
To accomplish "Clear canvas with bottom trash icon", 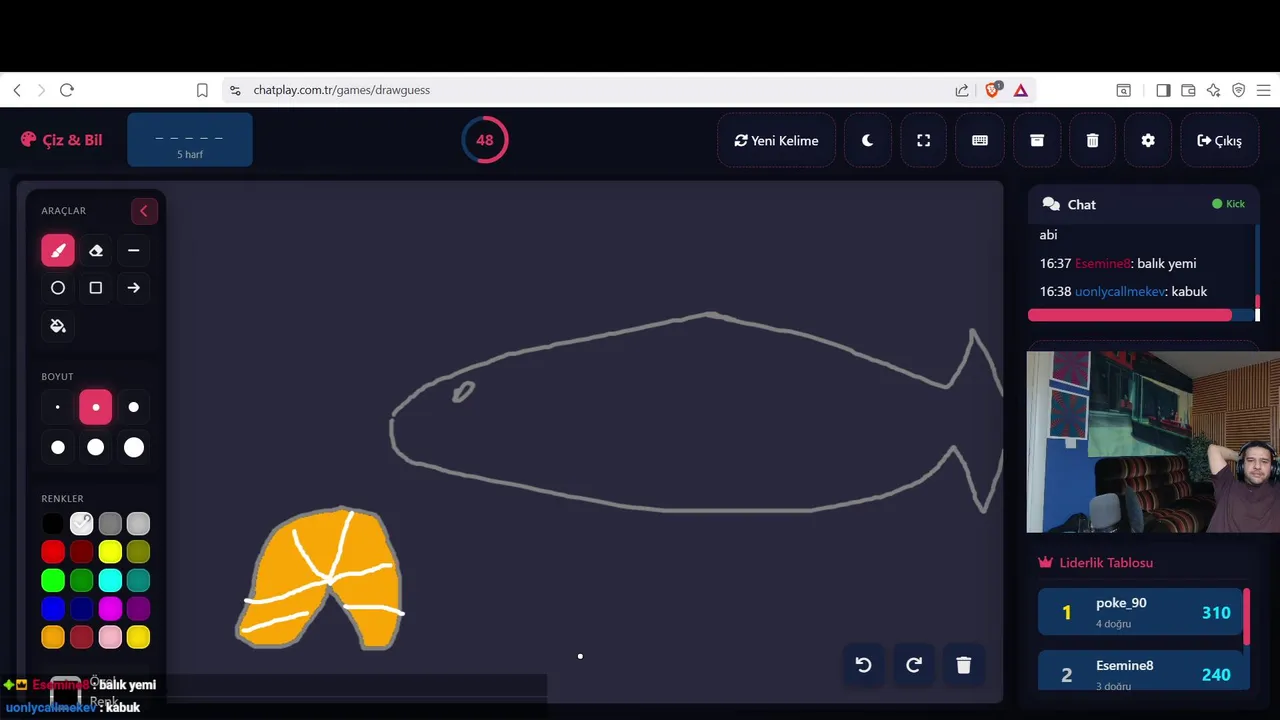I will pyautogui.click(x=964, y=665).
